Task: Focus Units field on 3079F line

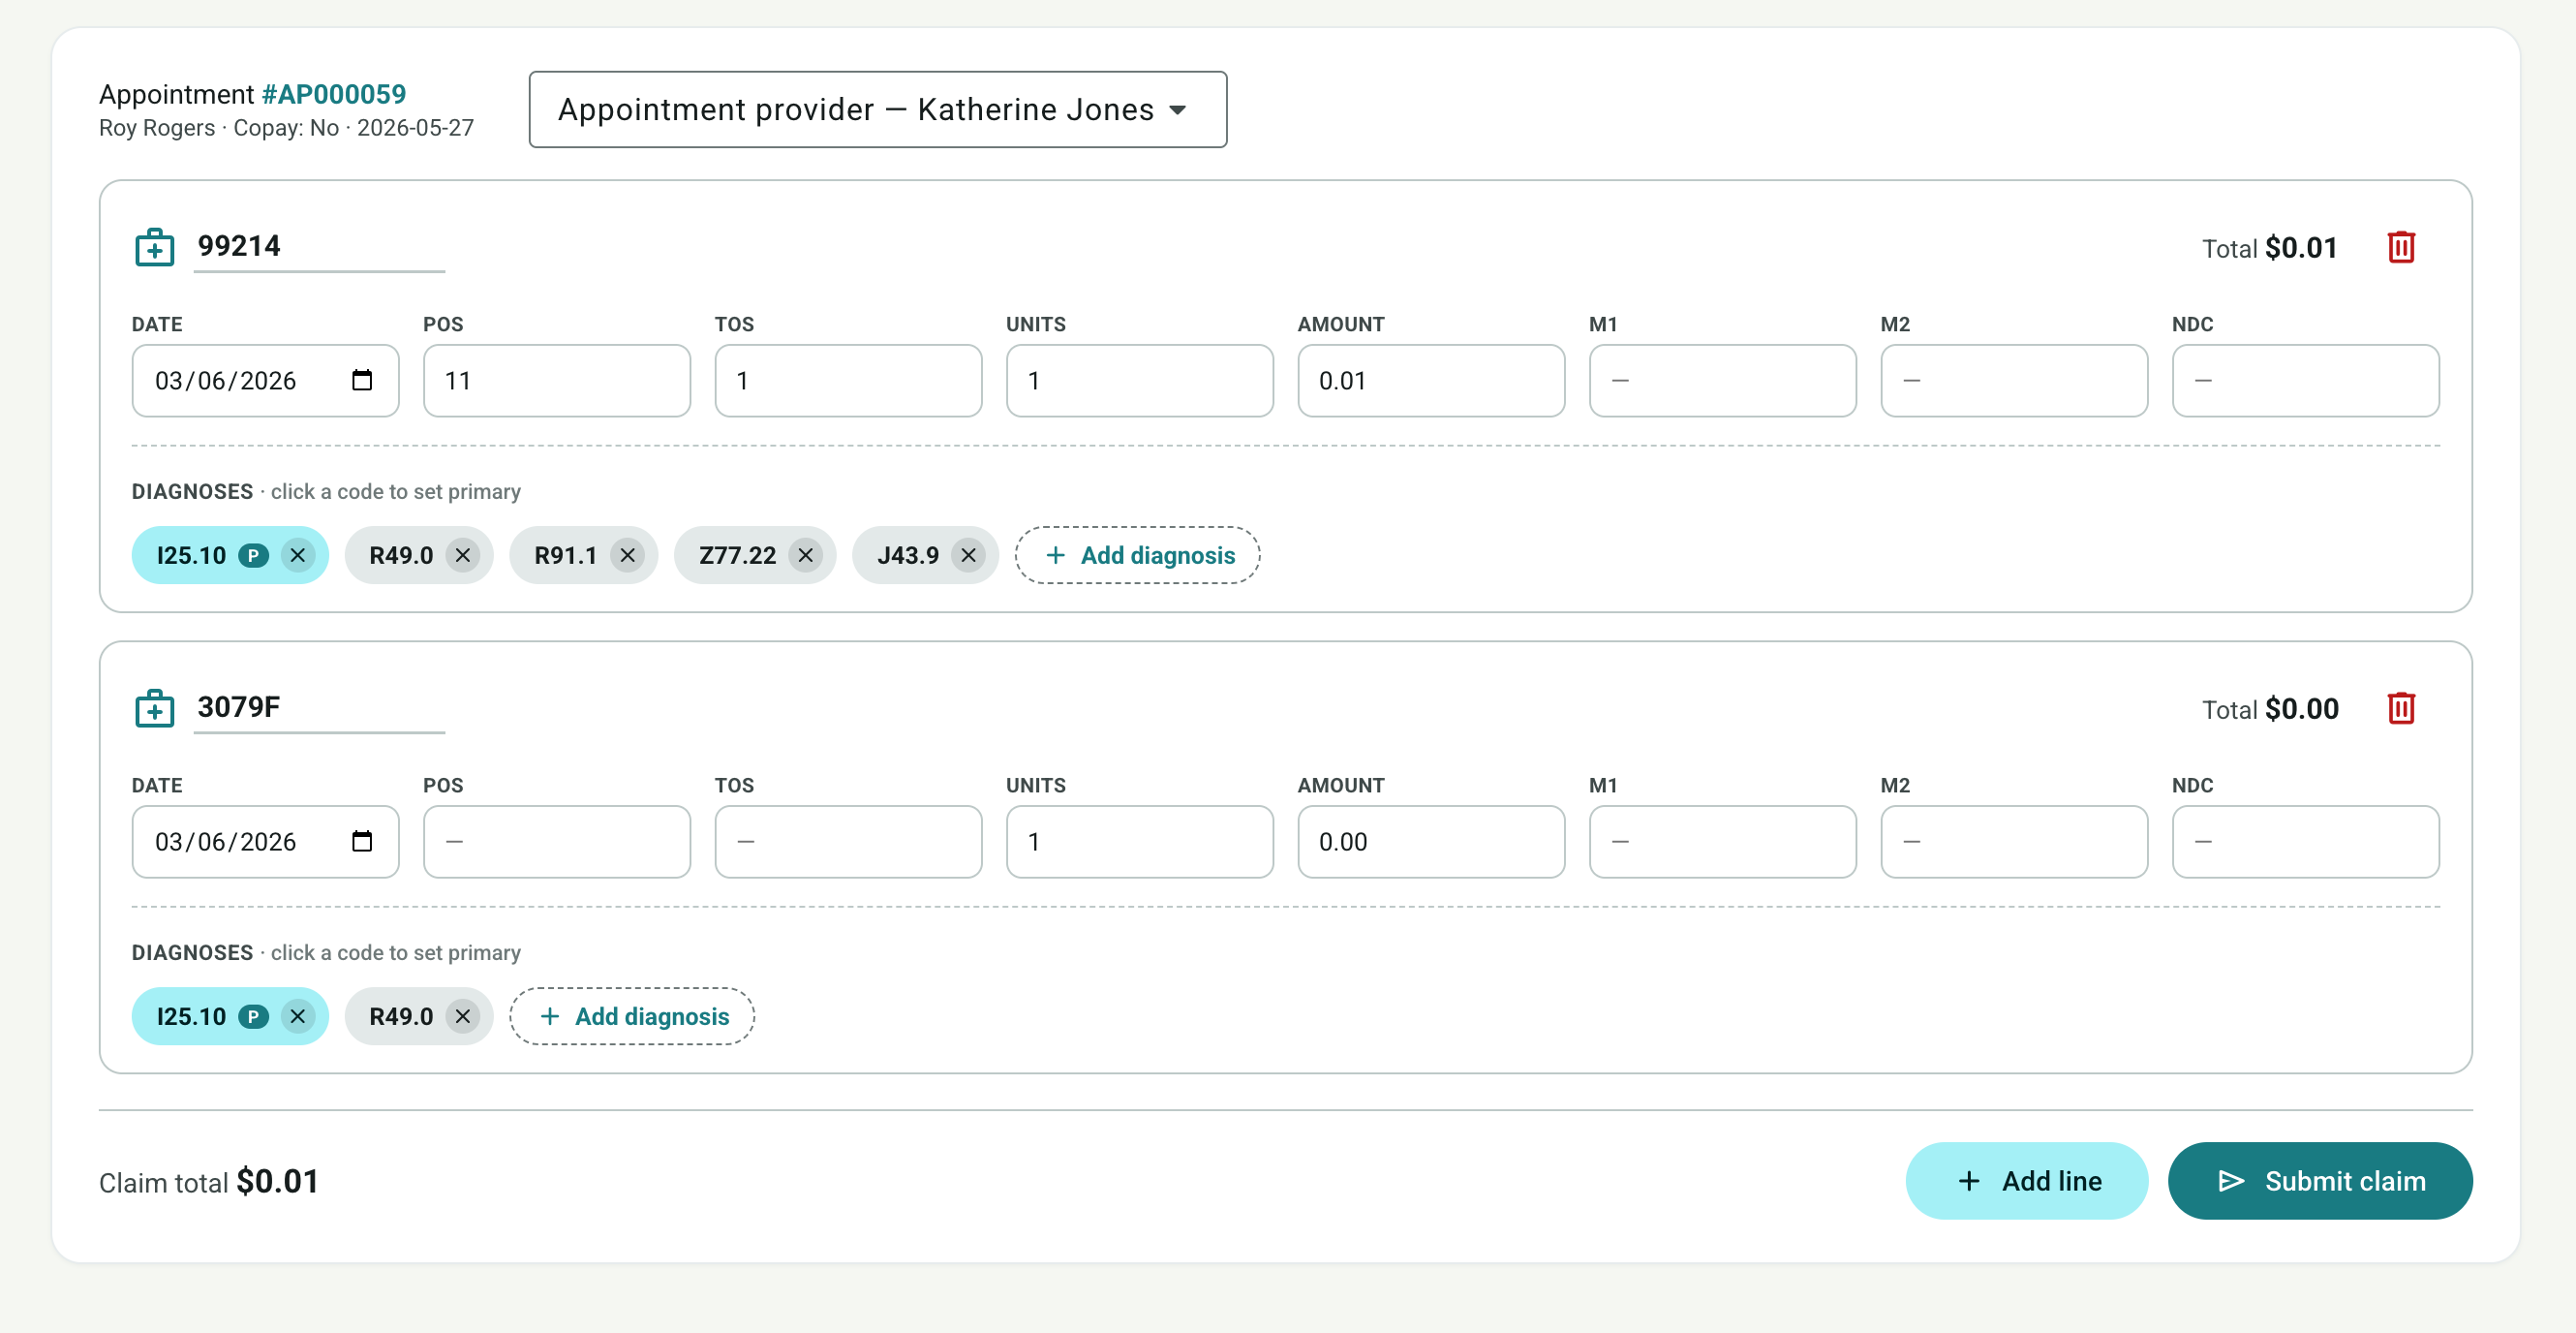Action: (x=1140, y=841)
